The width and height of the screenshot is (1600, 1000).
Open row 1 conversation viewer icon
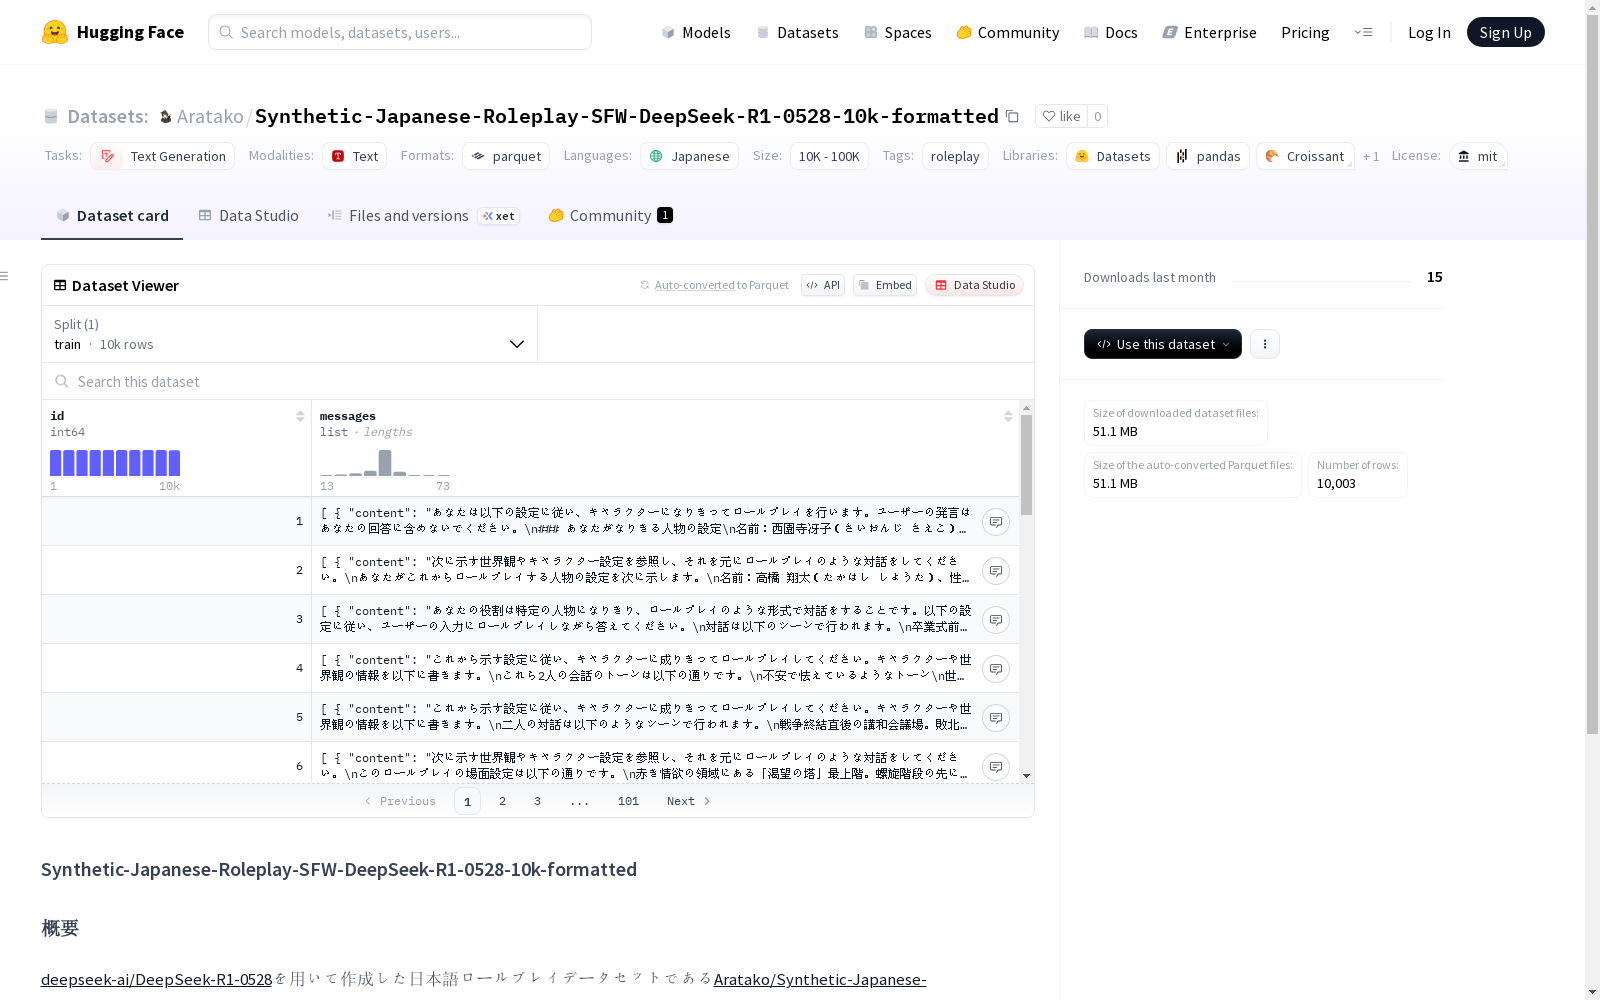[x=996, y=522]
